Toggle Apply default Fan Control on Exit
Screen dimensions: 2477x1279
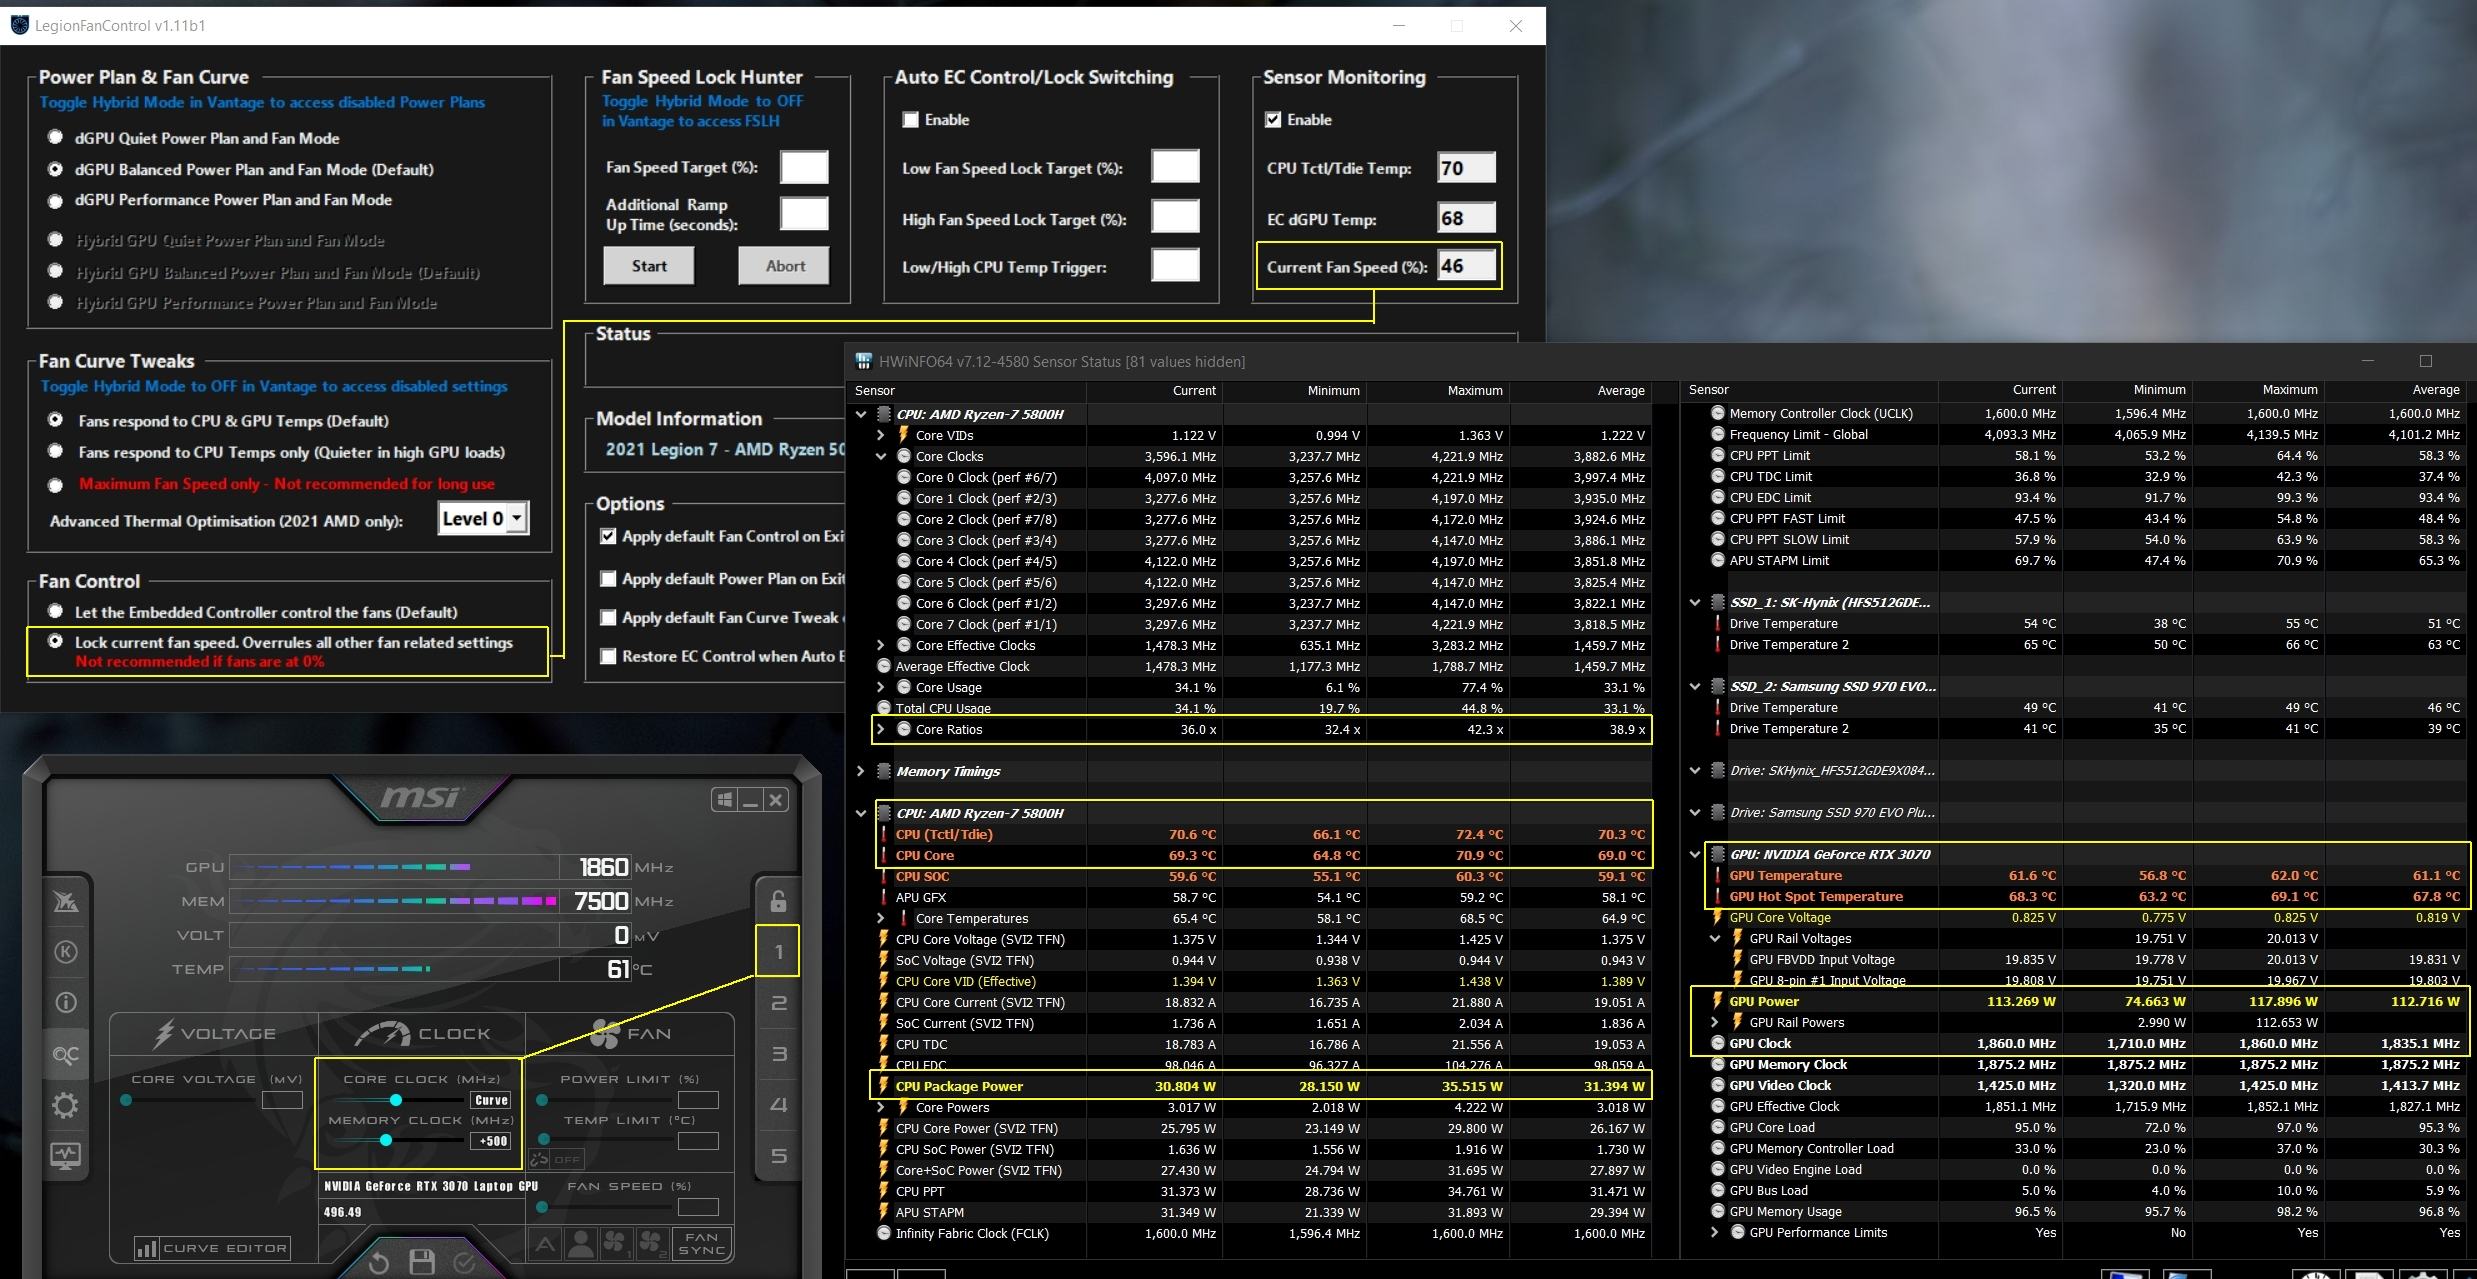tap(607, 536)
